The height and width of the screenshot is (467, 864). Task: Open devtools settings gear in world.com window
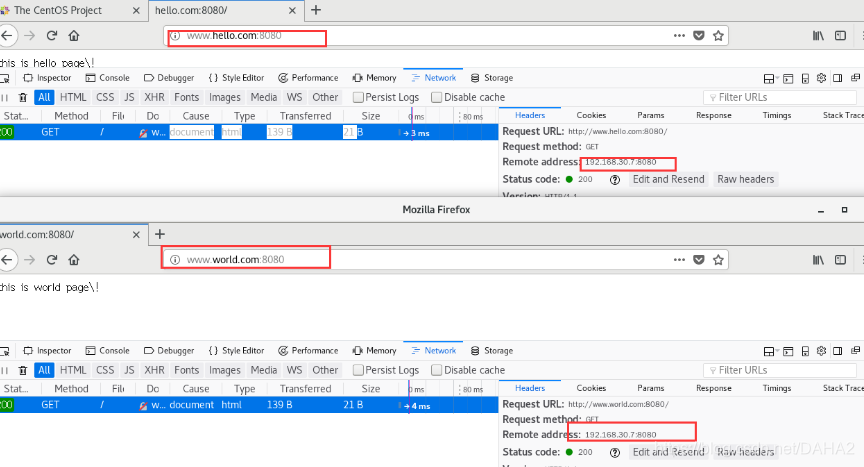[x=821, y=351]
